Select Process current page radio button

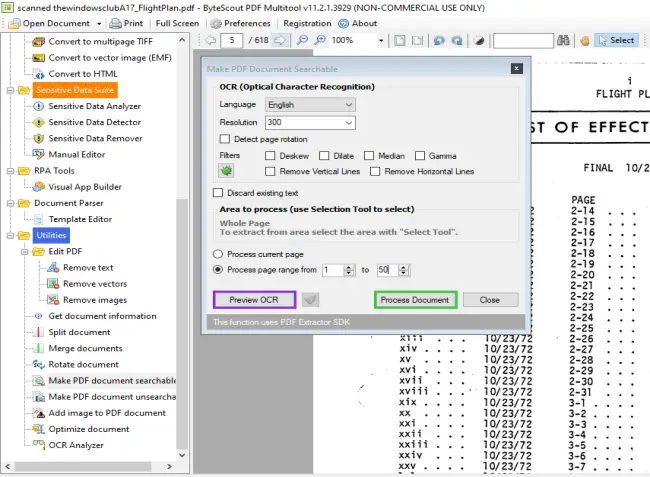(218, 254)
